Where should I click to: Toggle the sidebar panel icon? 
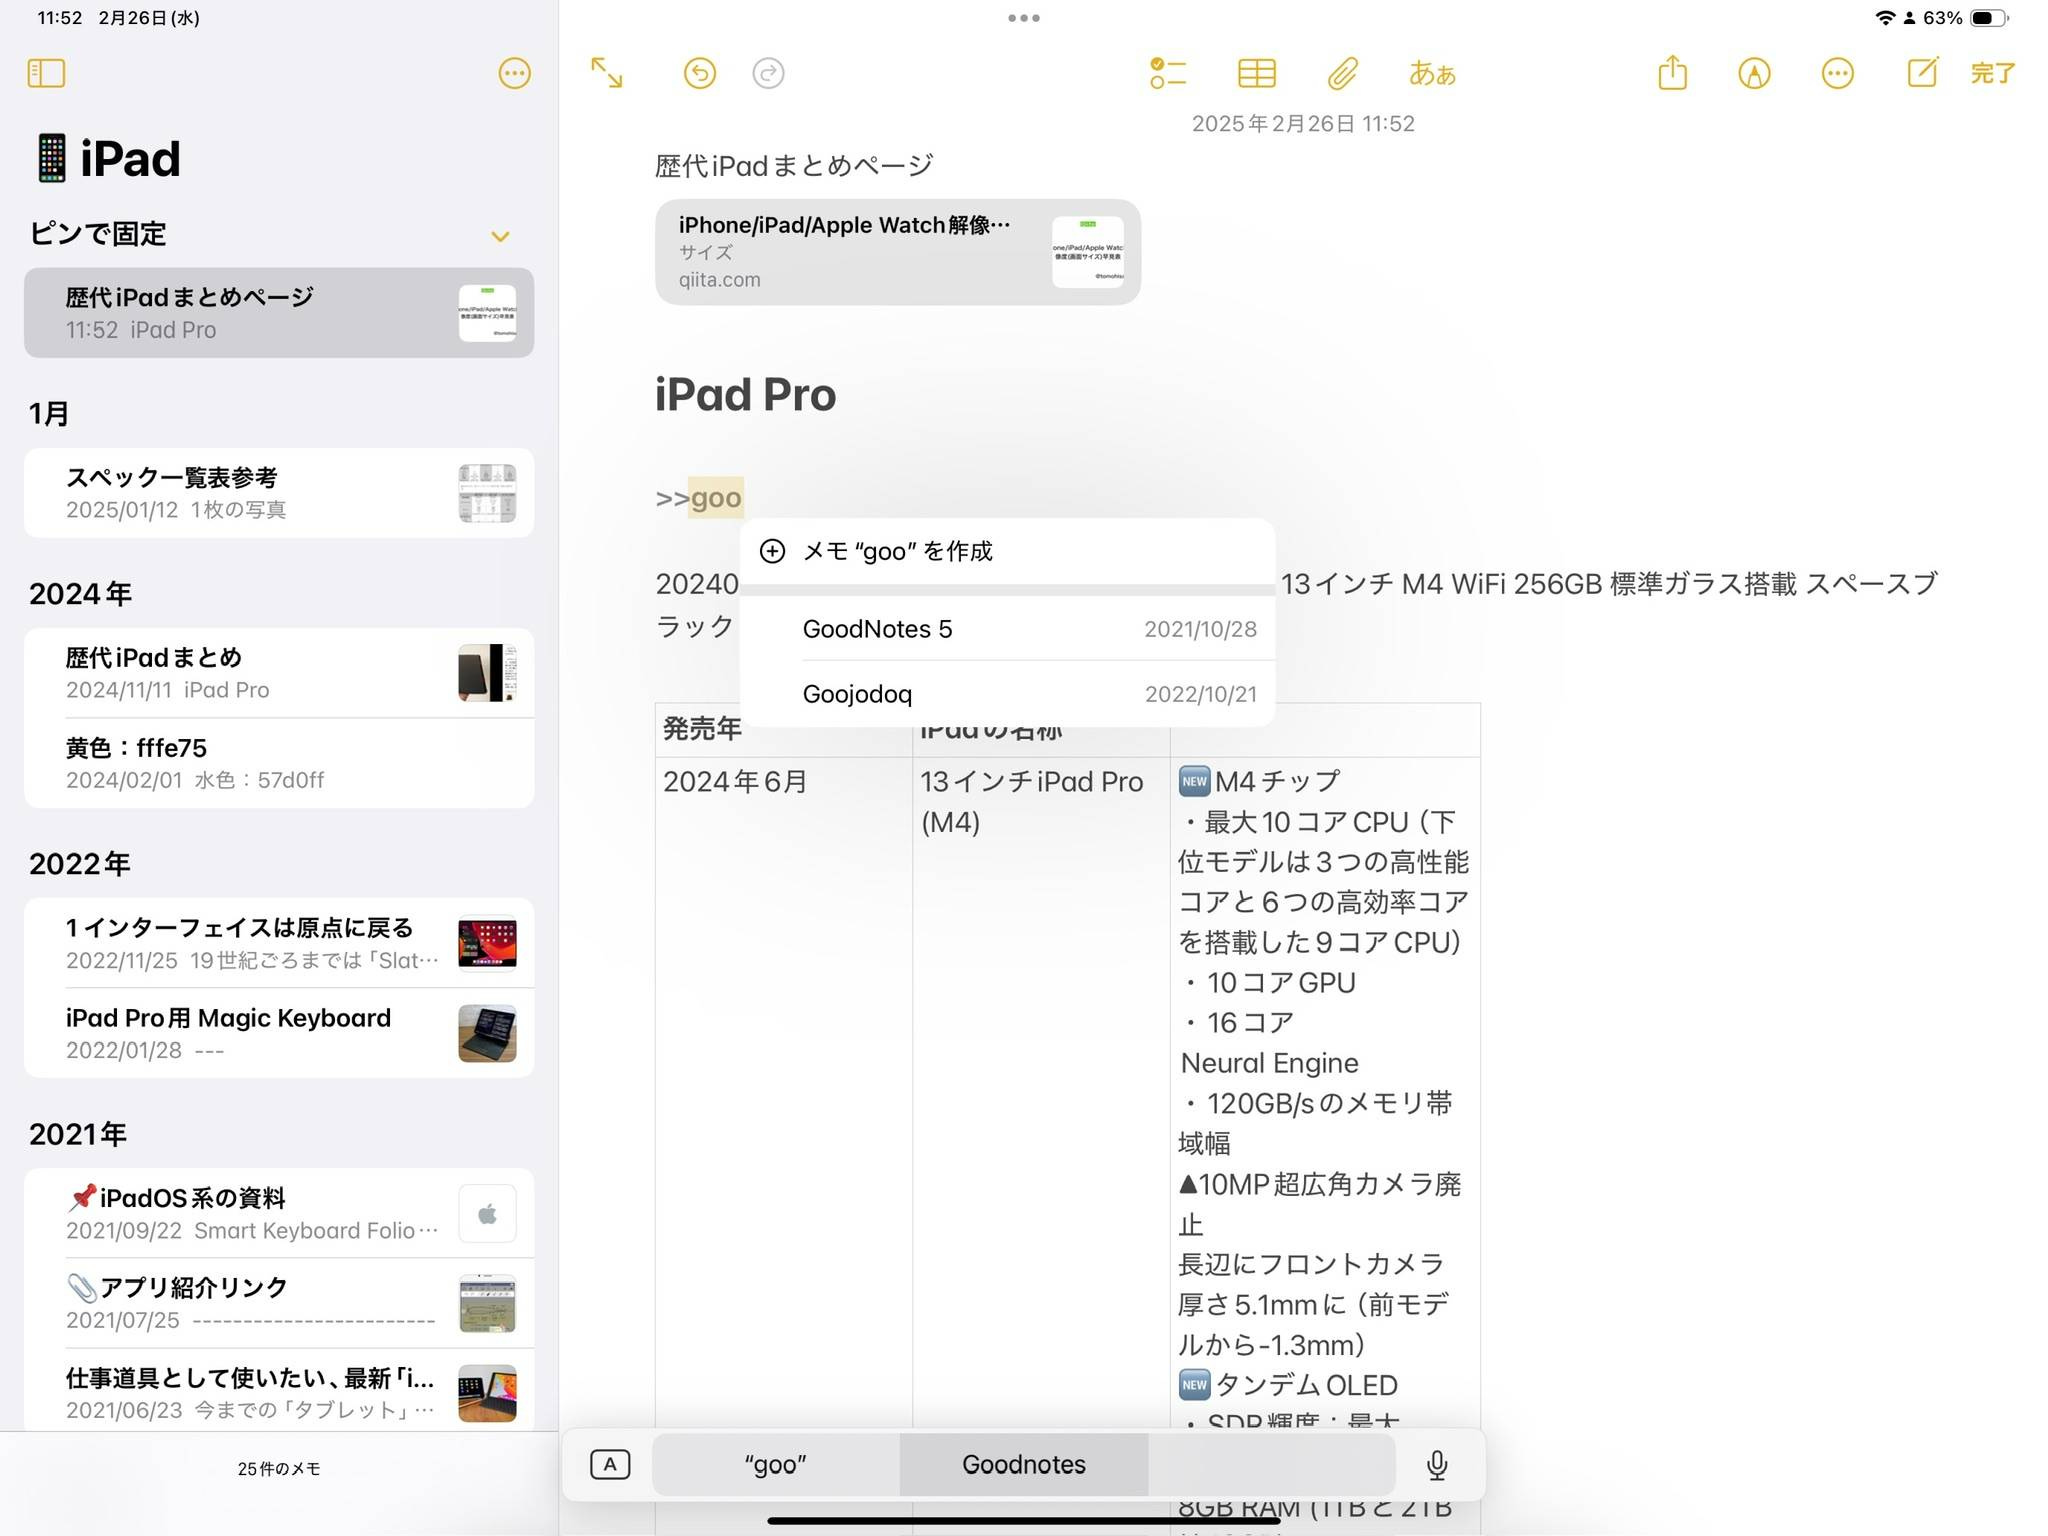click(46, 73)
